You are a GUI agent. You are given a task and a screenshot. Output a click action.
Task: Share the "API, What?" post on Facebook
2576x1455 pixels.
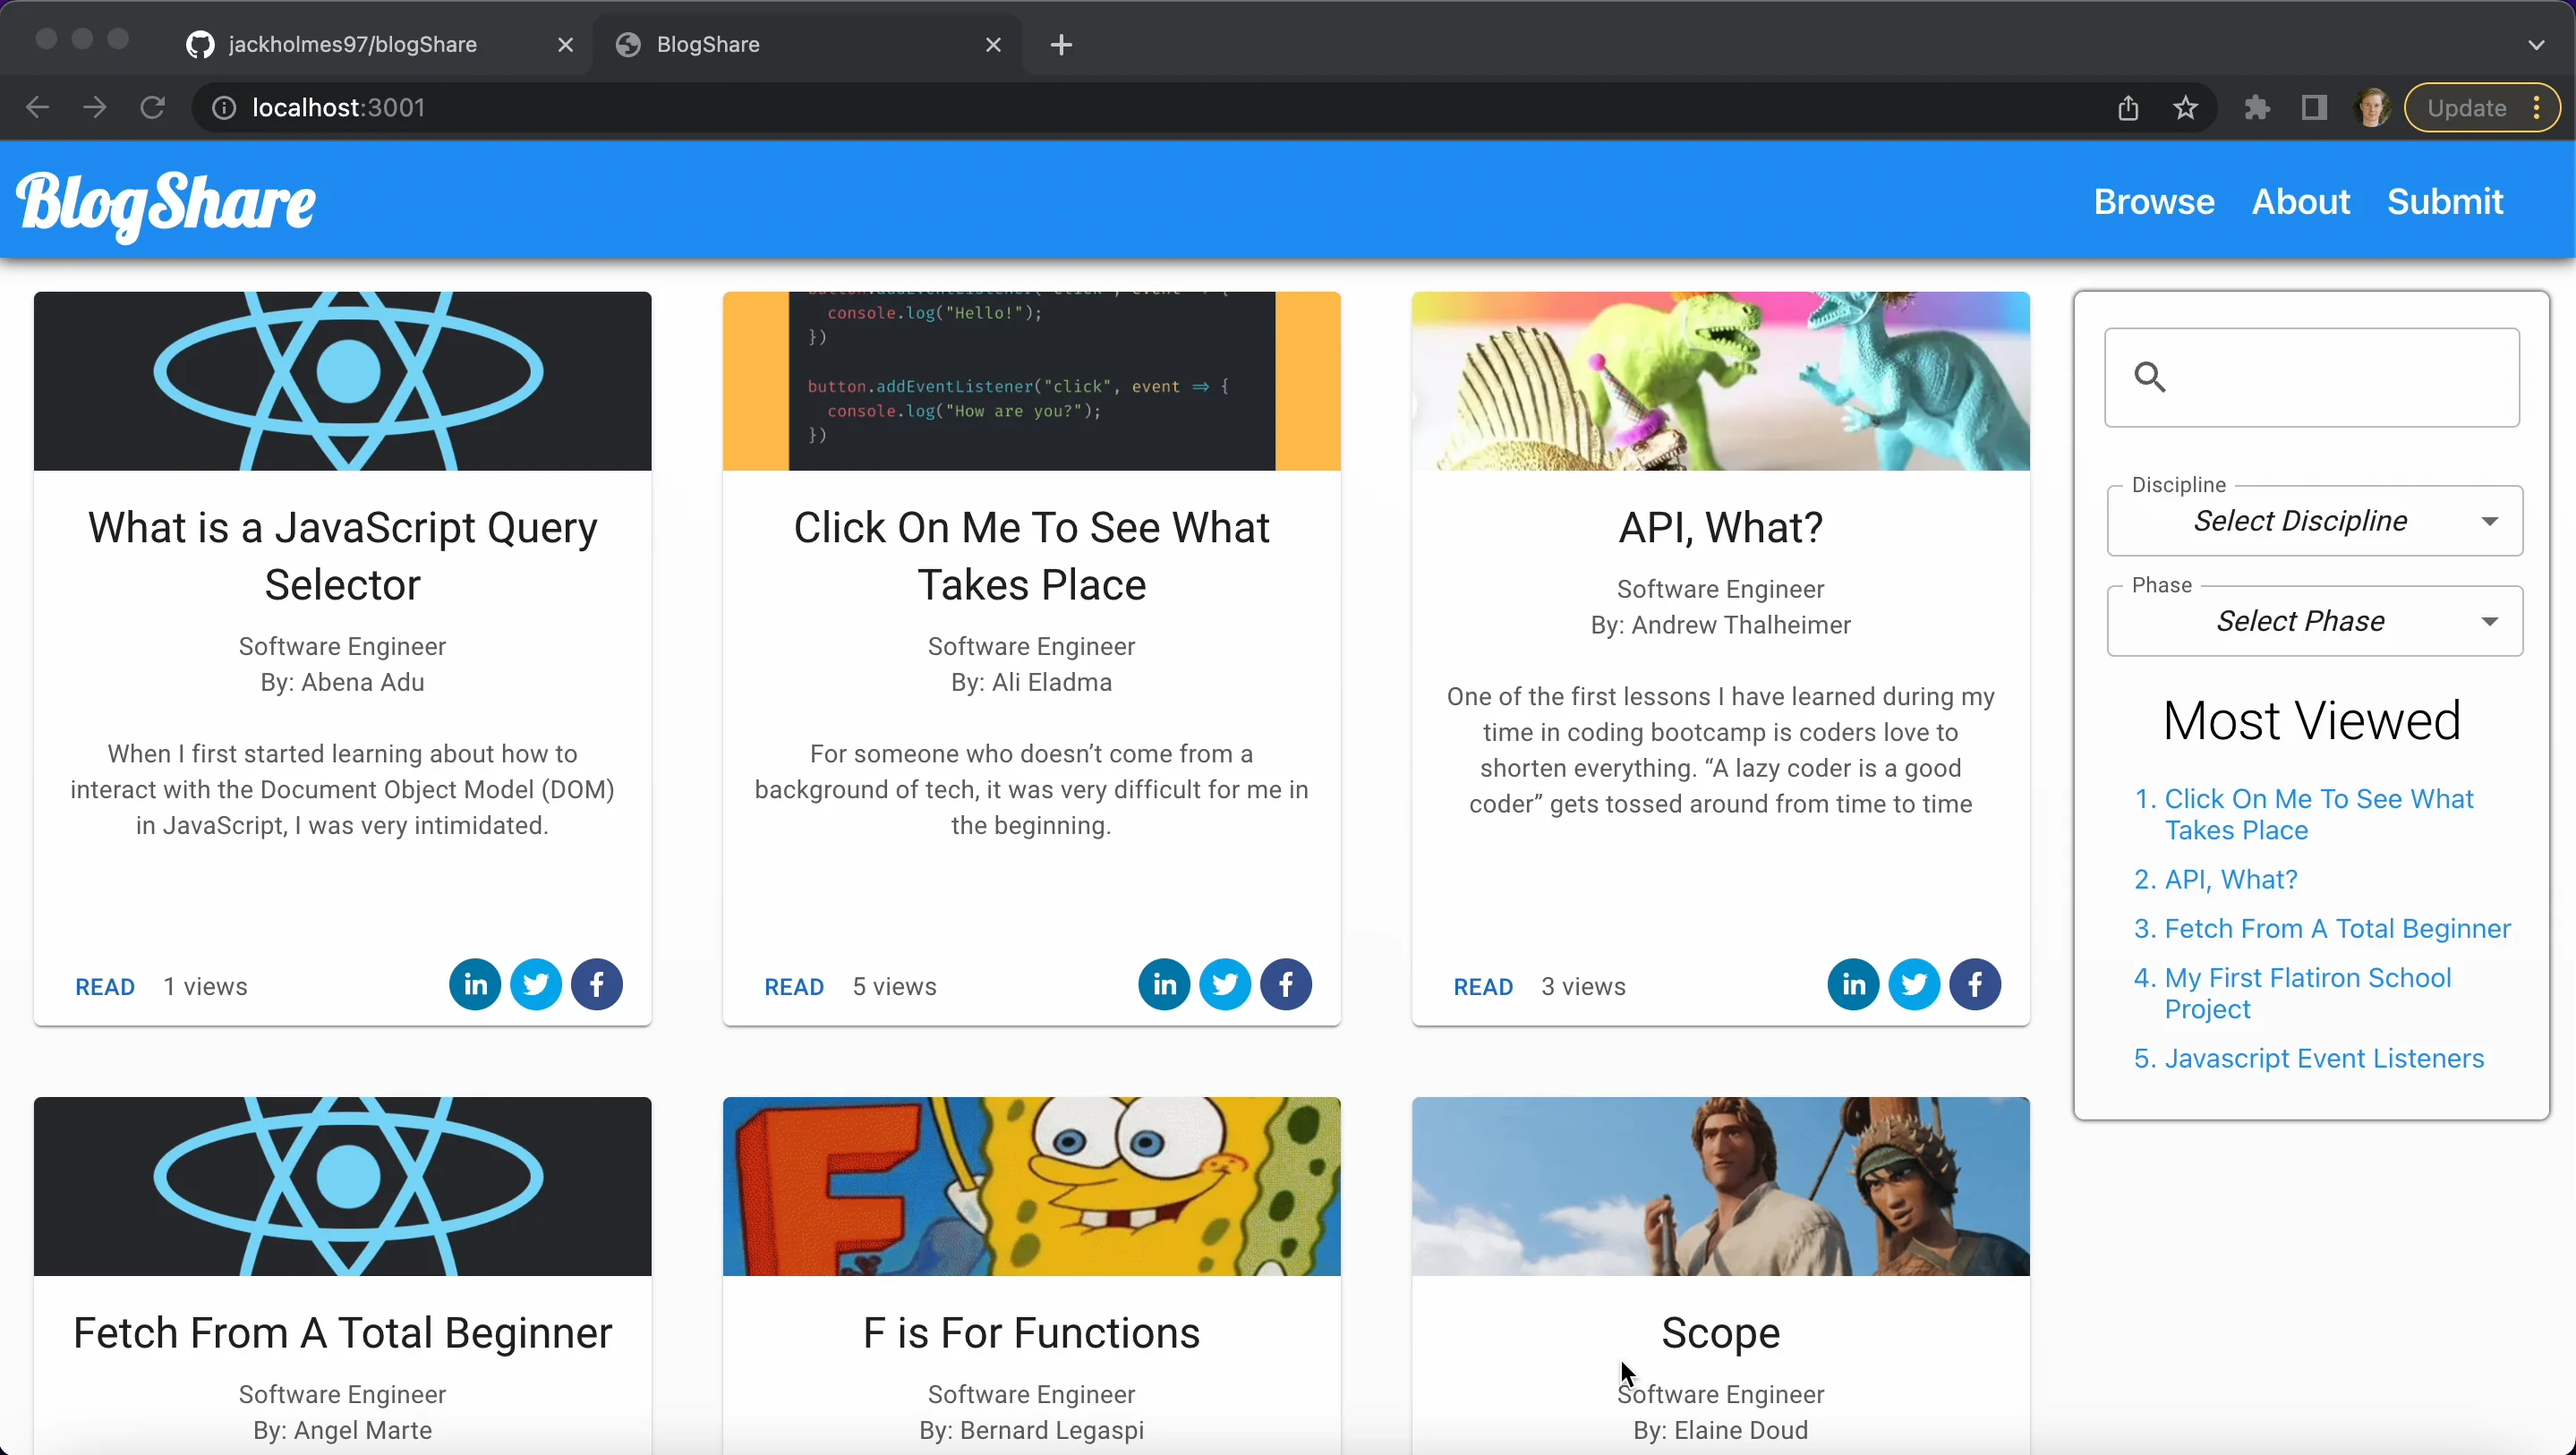coord(1975,984)
